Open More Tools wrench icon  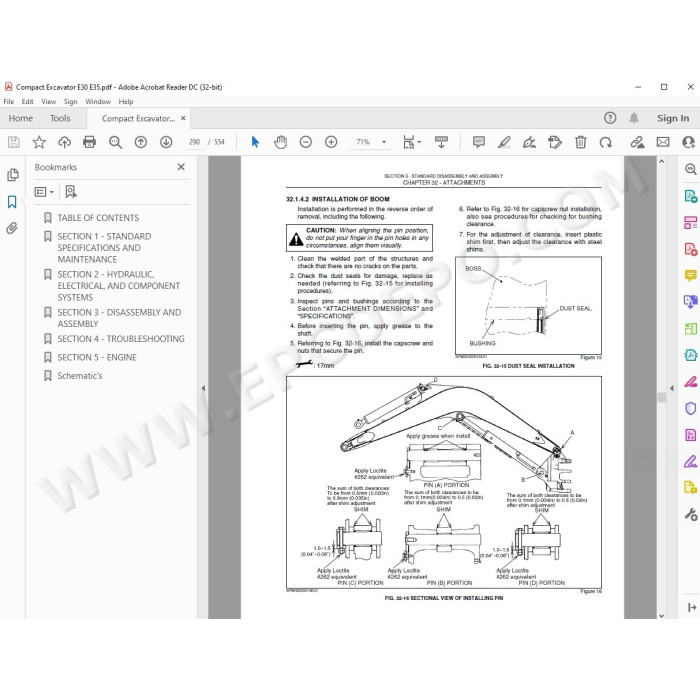point(691,515)
